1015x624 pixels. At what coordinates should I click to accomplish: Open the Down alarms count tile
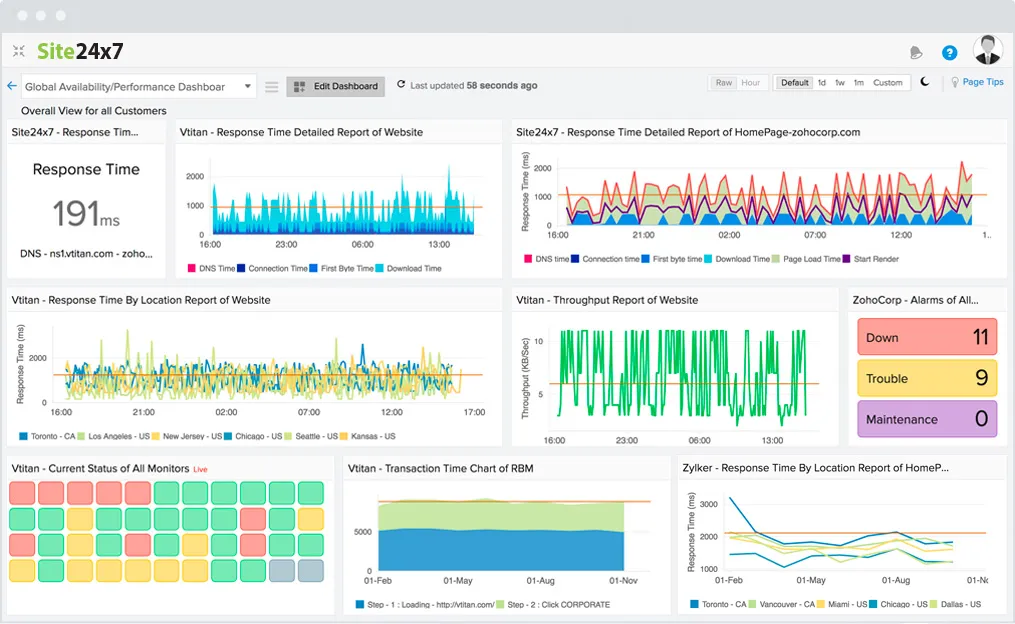926,337
